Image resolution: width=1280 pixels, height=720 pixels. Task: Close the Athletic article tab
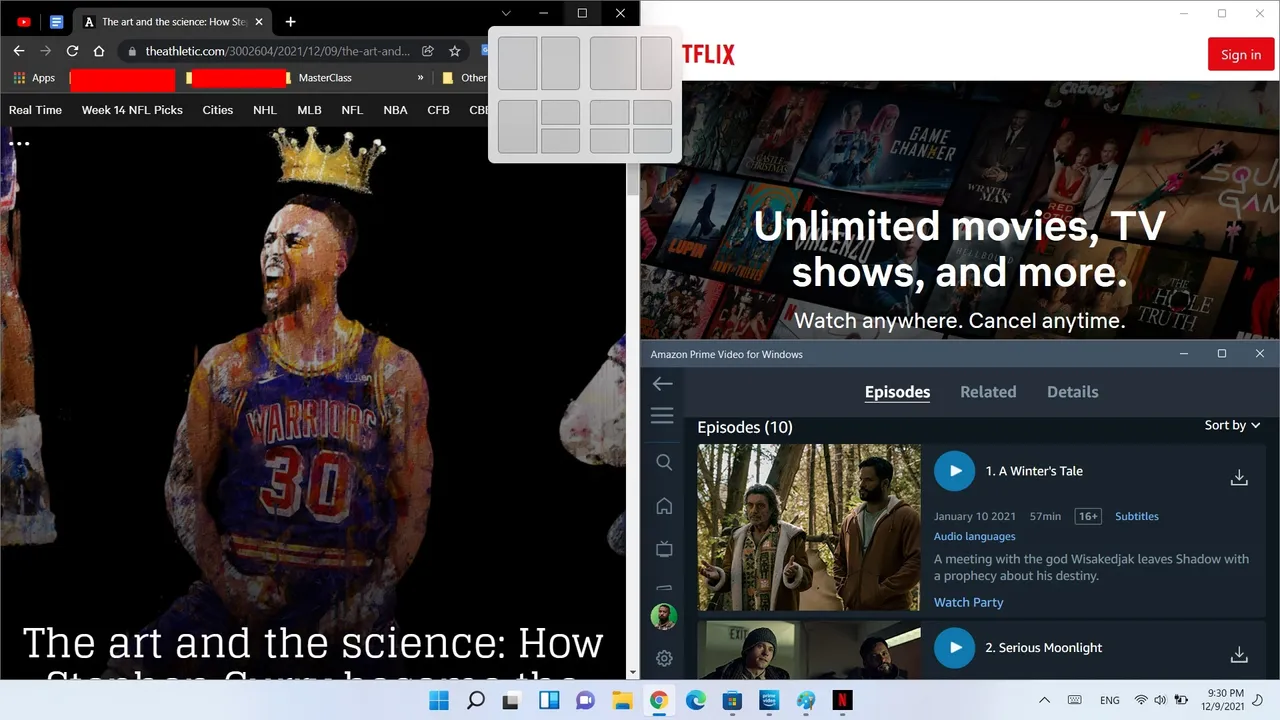click(x=260, y=21)
